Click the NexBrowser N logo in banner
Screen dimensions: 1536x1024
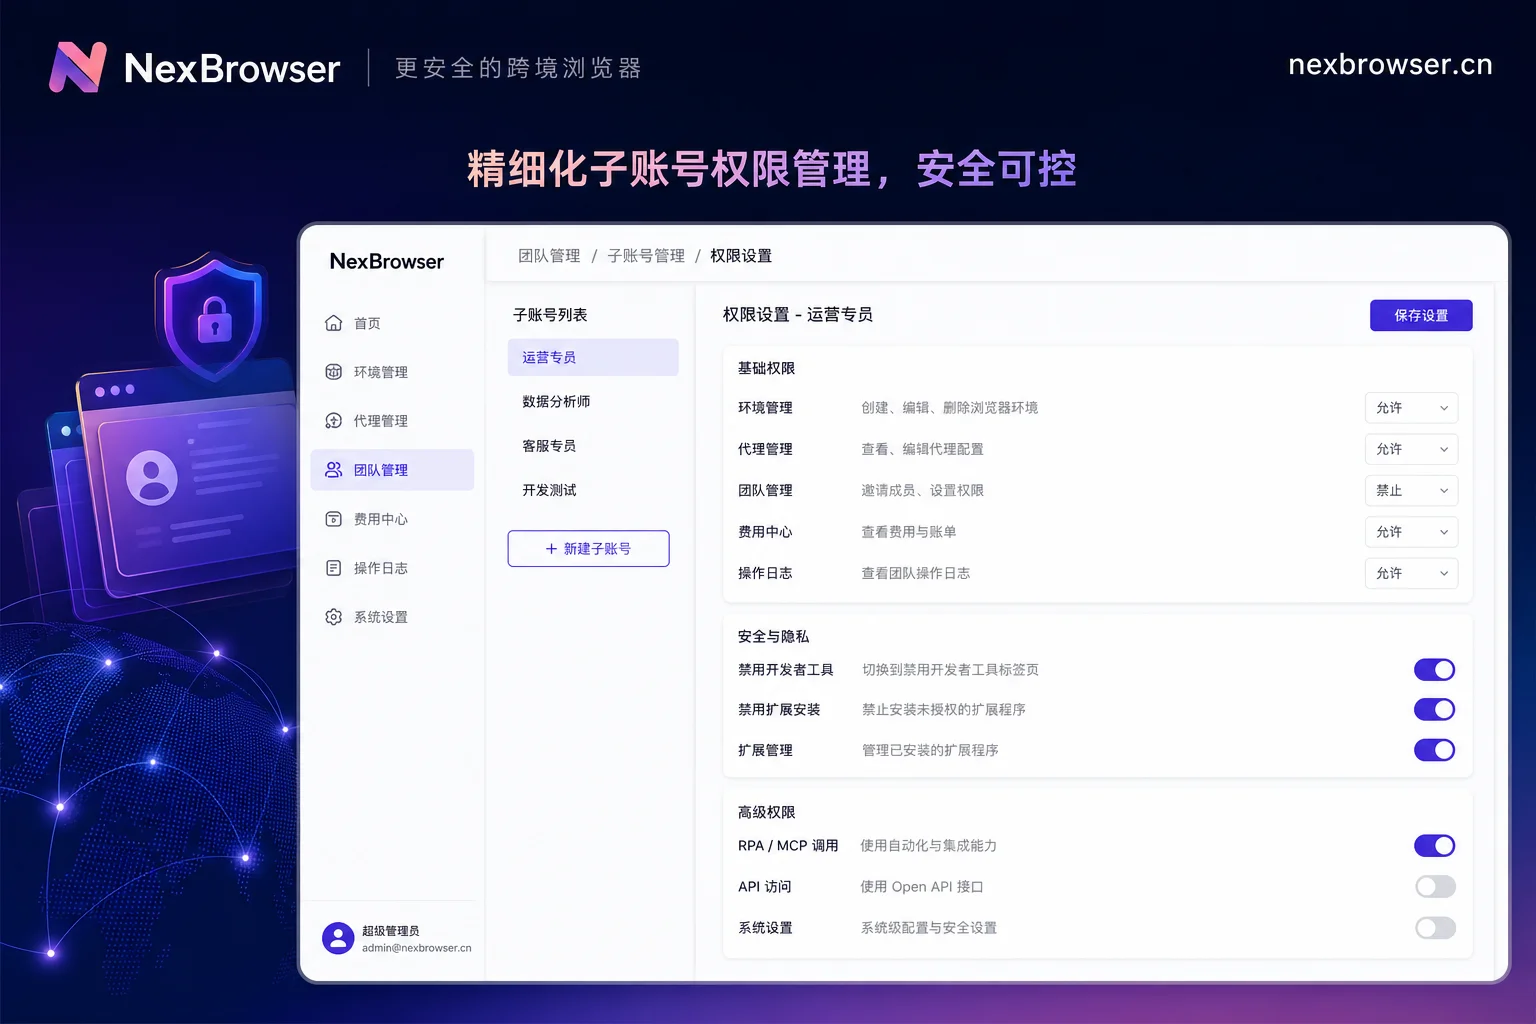78,67
